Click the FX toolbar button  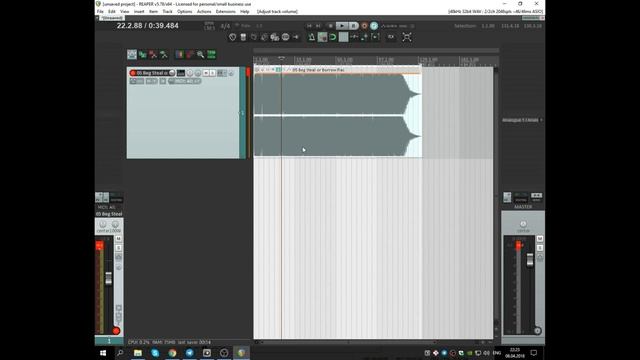point(391,37)
